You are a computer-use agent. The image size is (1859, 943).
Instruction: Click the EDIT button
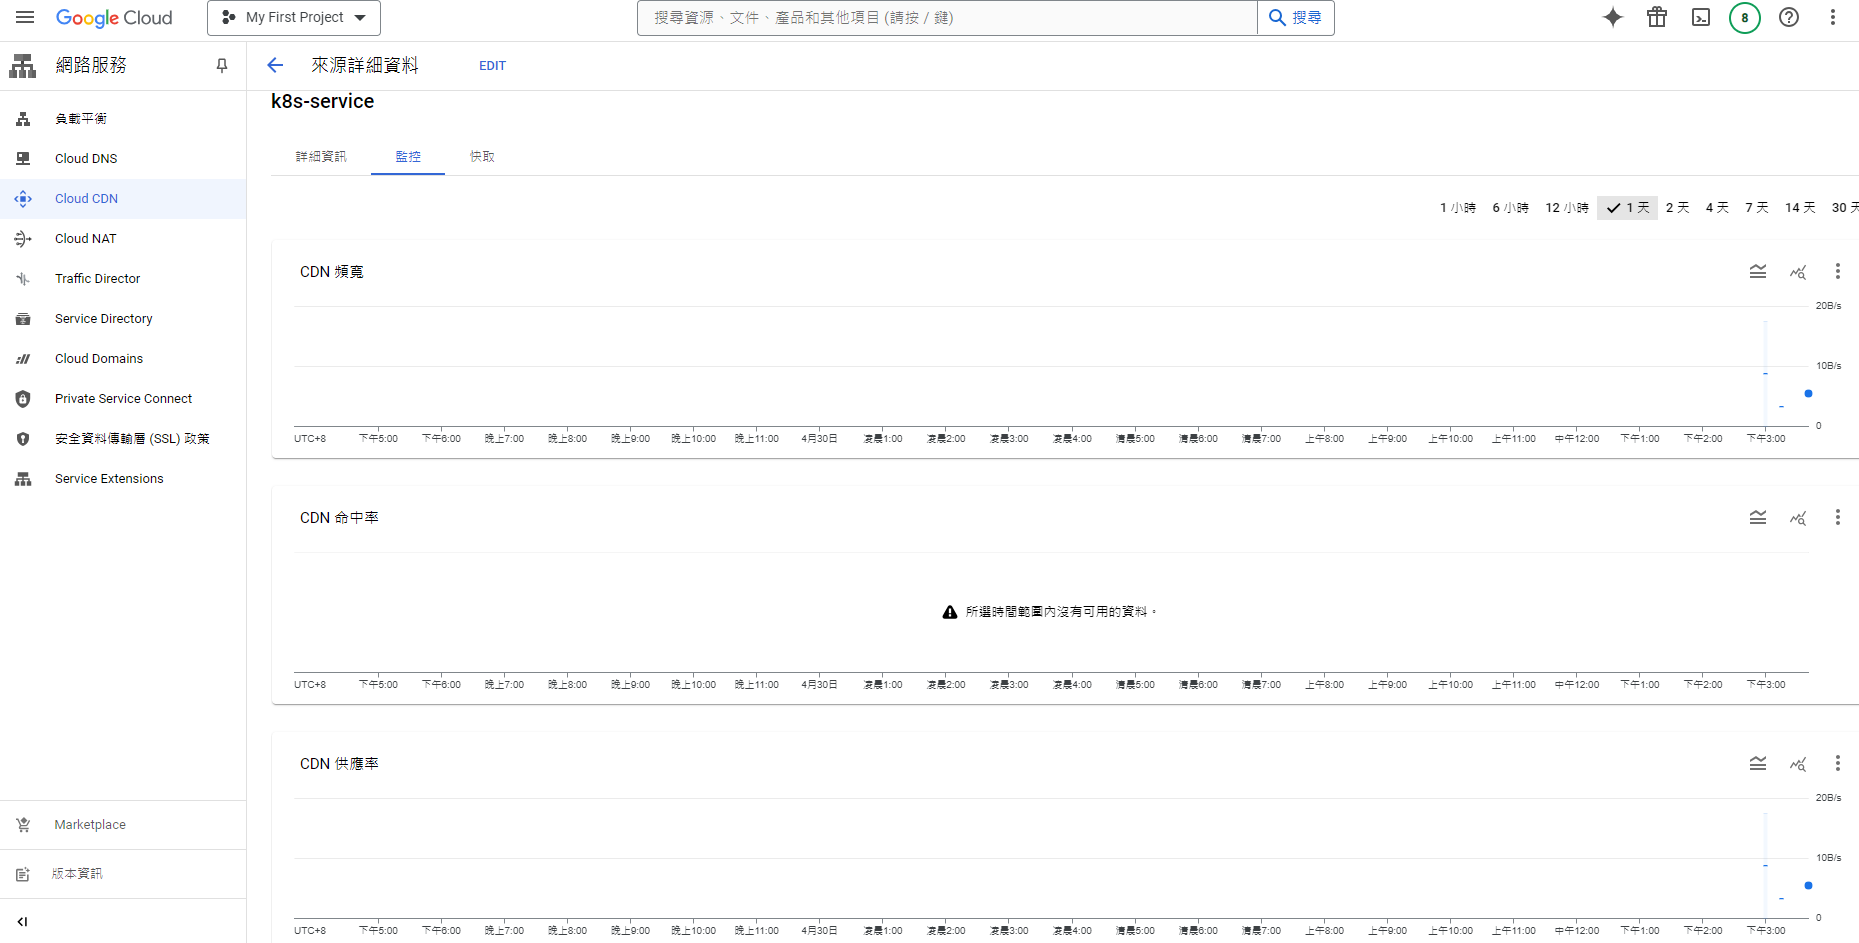tap(492, 66)
